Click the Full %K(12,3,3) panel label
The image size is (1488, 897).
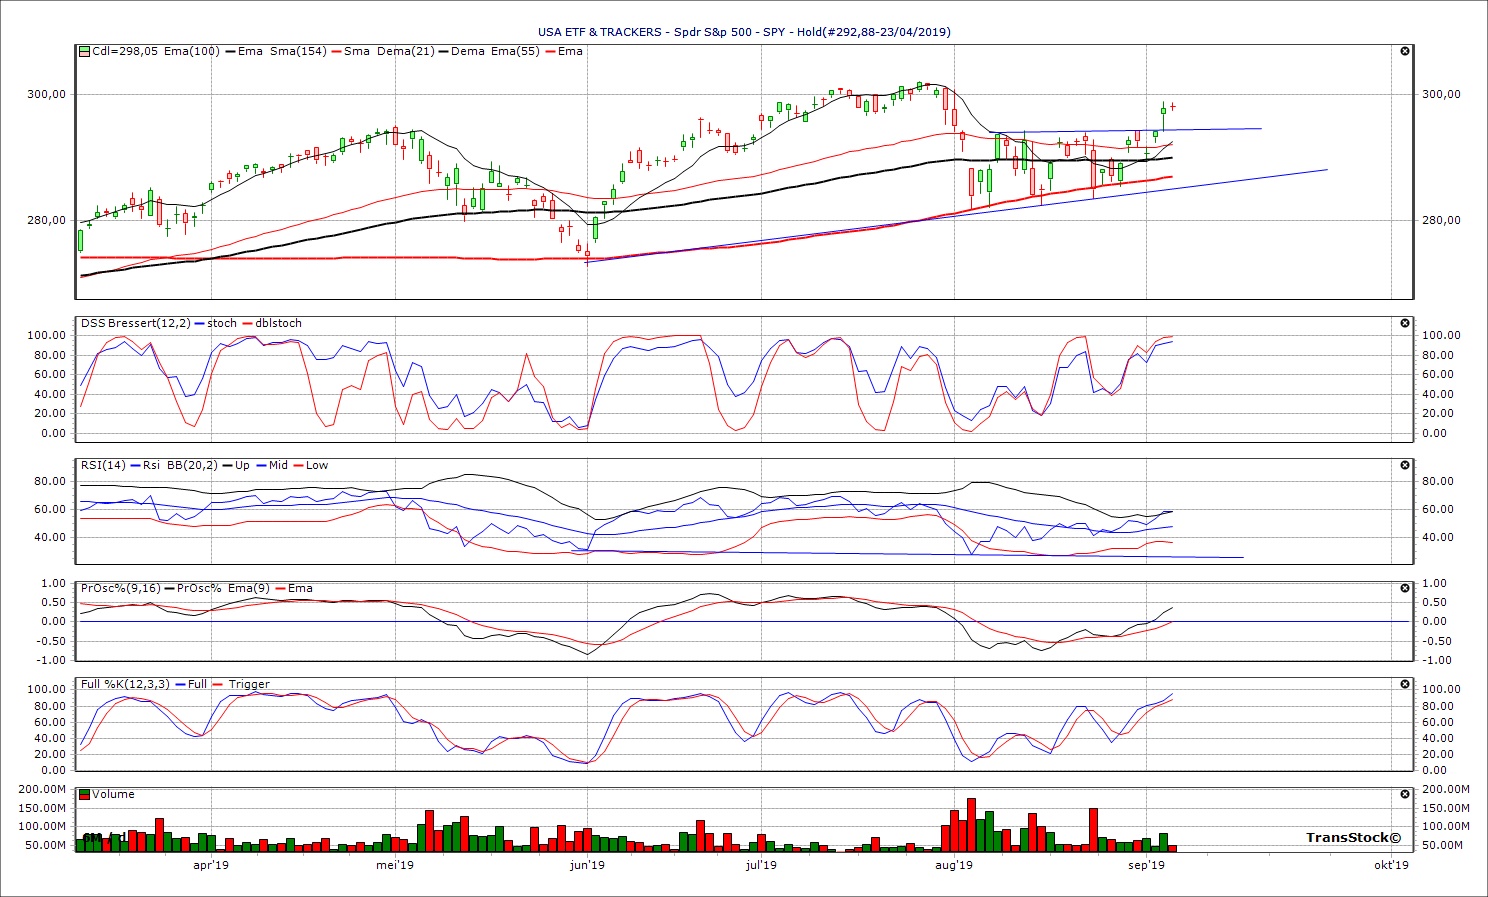(x=125, y=684)
